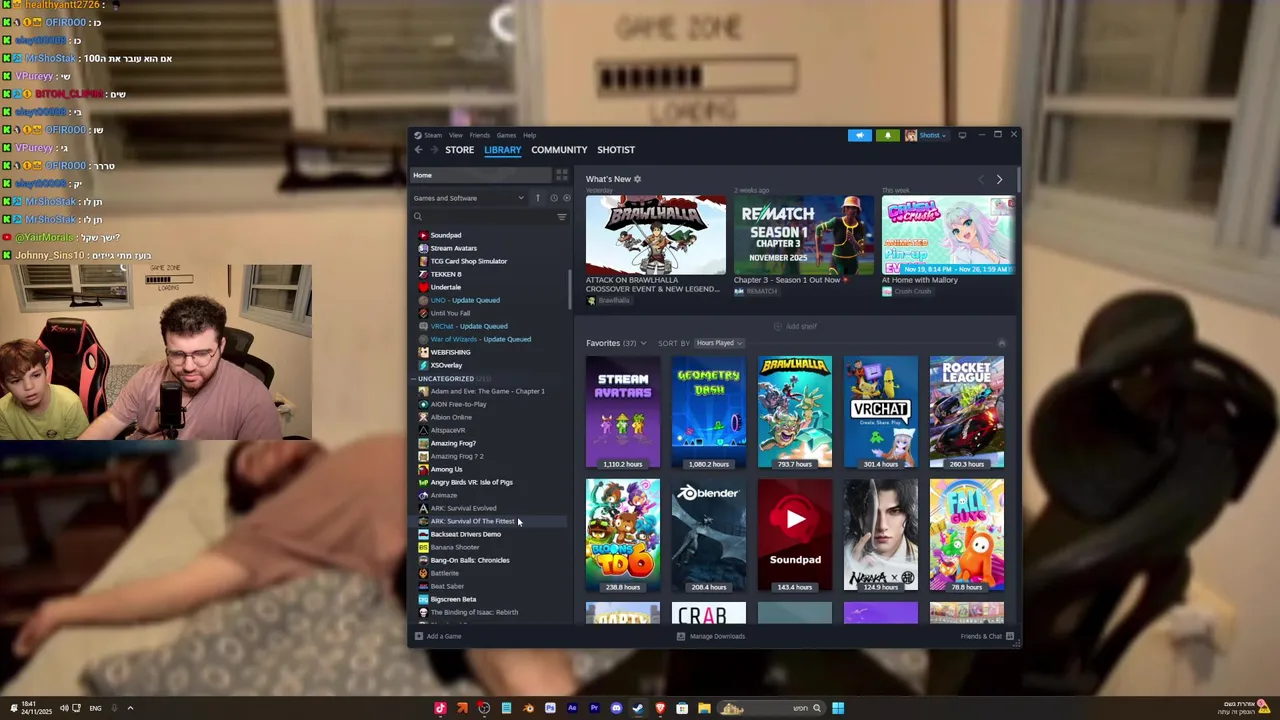Show next What's New items arrow

tap(999, 179)
